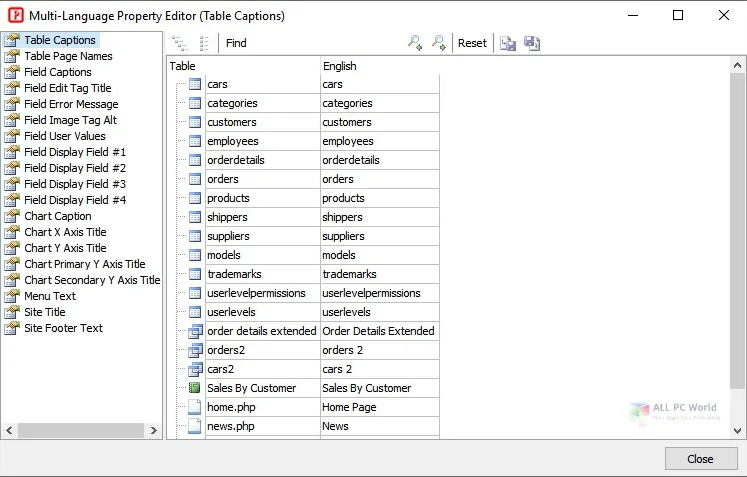The width and height of the screenshot is (747, 477).
Task: Select Chart Primary Y Axis Title
Action: coord(85,264)
